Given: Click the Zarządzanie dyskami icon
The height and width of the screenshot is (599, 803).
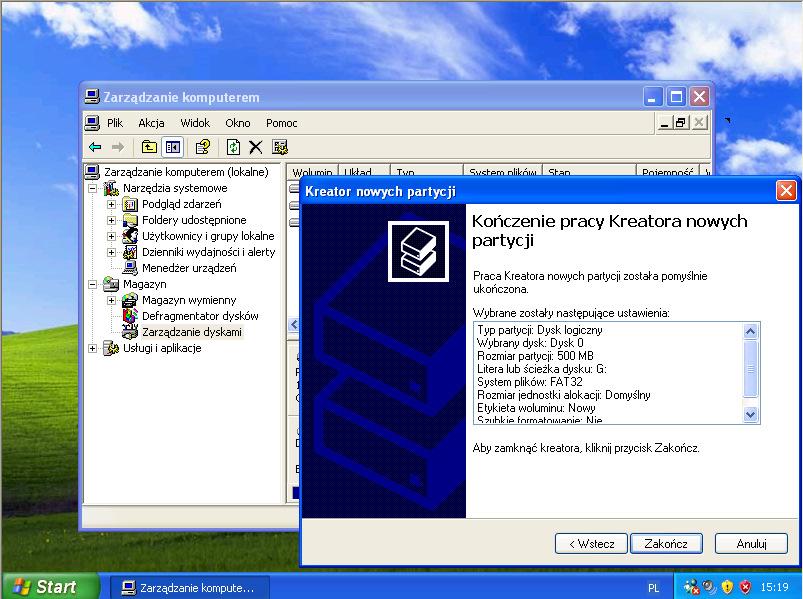Looking at the screenshot, I should pyautogui.click(x=130, y=332).
